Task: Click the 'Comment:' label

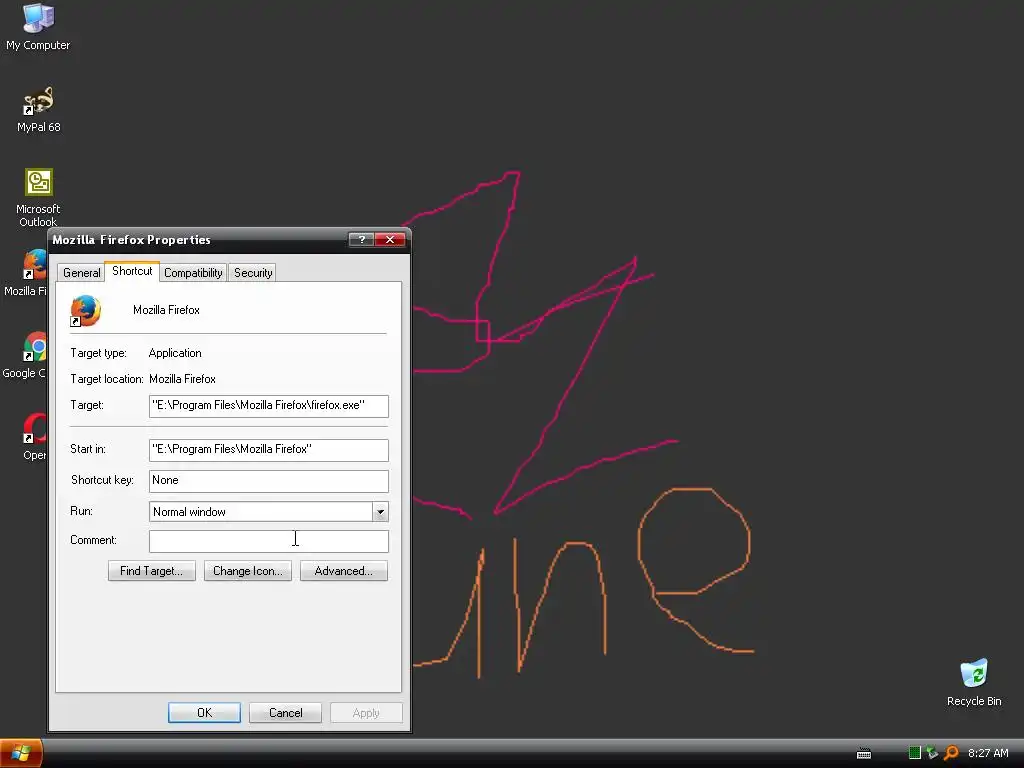Action: click(93, 540)
